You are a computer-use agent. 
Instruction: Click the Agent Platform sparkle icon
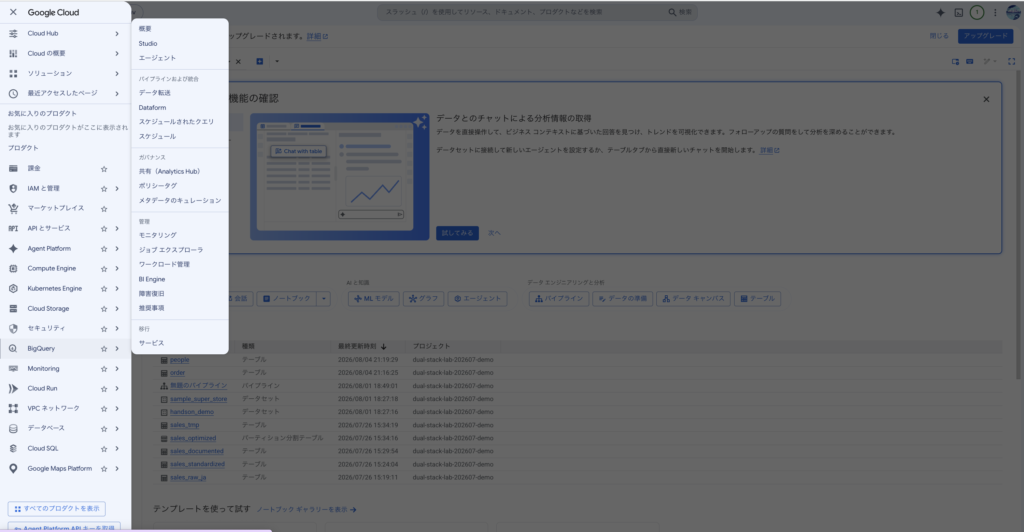tap(13, 249)
